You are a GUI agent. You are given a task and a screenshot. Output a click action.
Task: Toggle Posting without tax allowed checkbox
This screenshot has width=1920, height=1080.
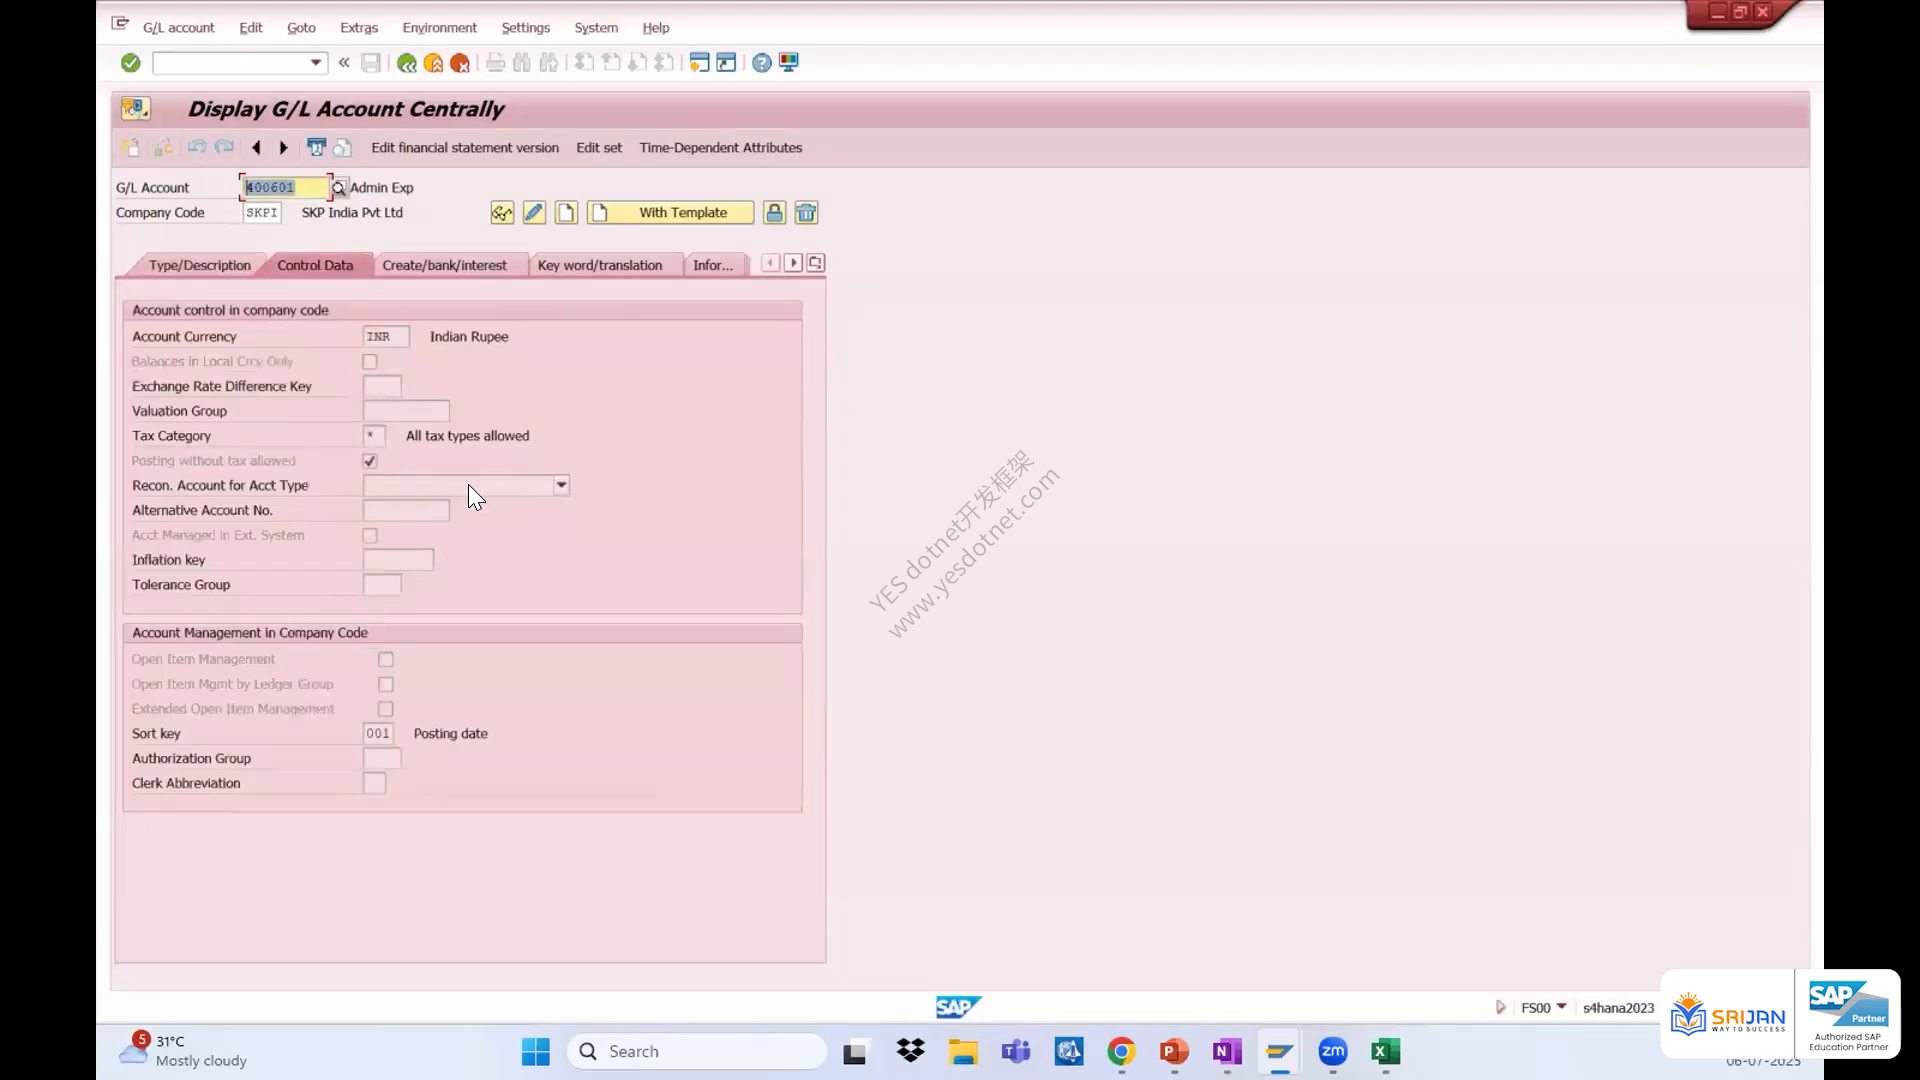point(370,461)
